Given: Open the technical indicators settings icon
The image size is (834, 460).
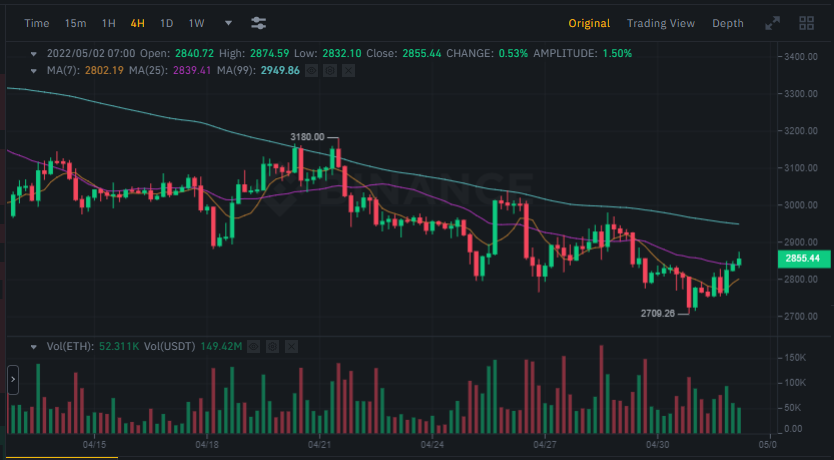Looking at the screenshot, I should click(258, 23).
